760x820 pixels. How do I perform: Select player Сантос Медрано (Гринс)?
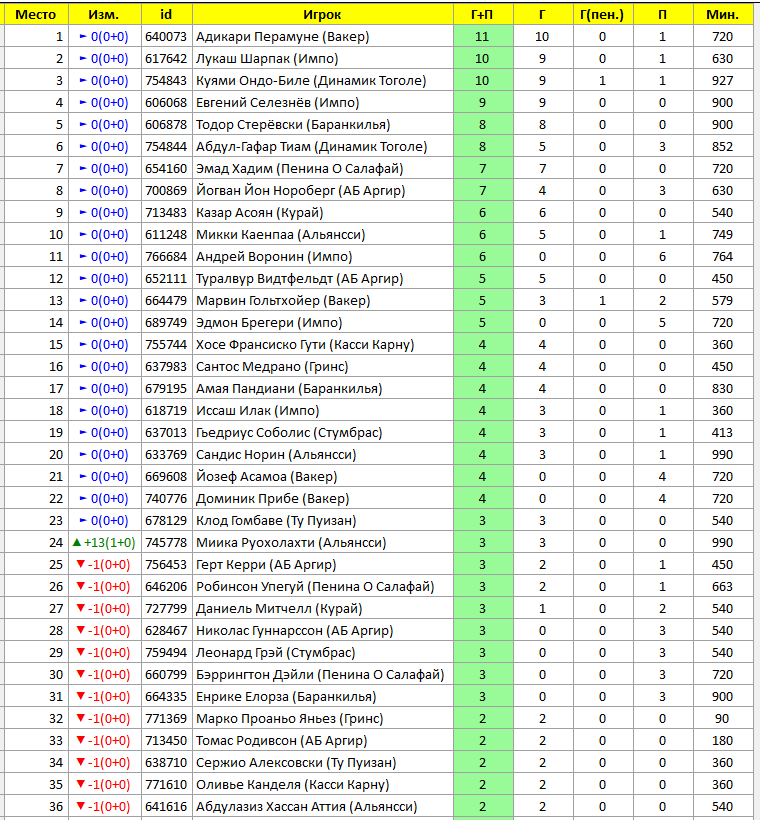(272, 366)
